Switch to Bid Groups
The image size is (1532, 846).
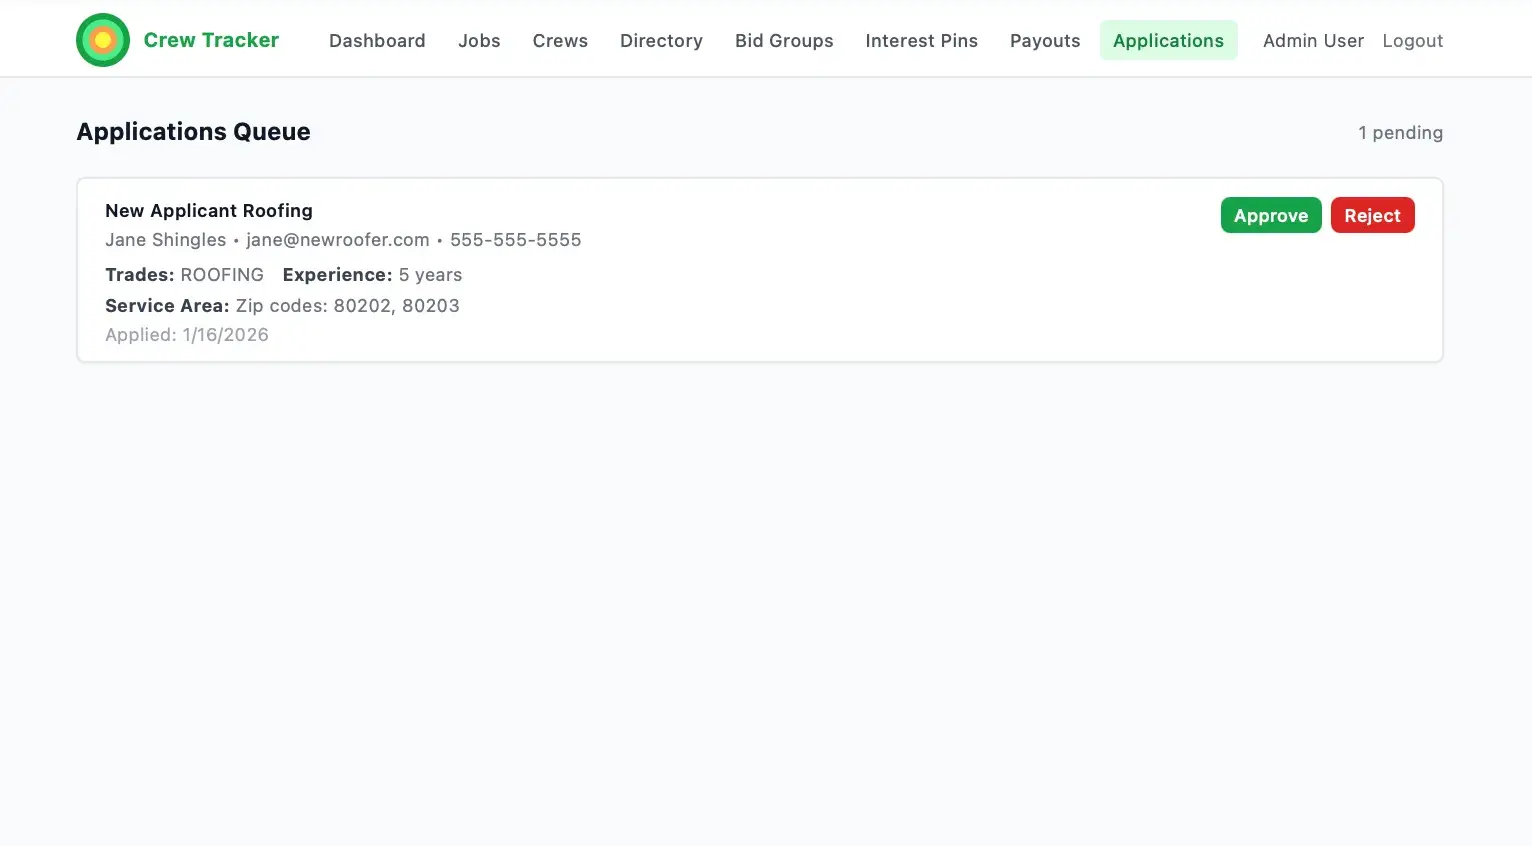coord(784,41)
